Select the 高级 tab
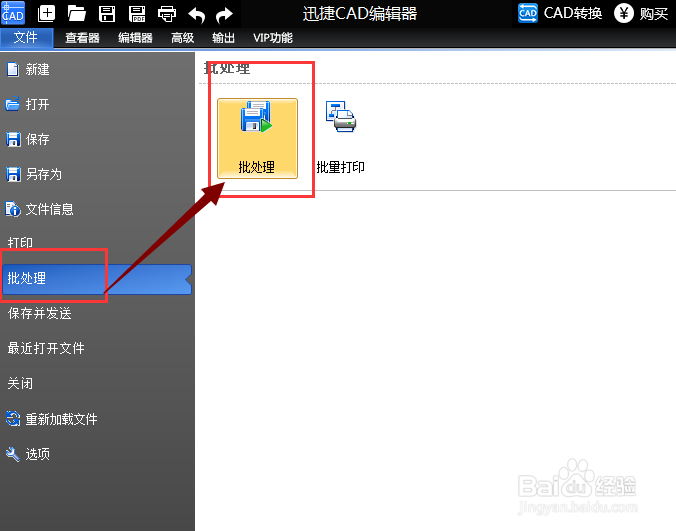The height and width of the screenshot is (531, 676). 182,38
